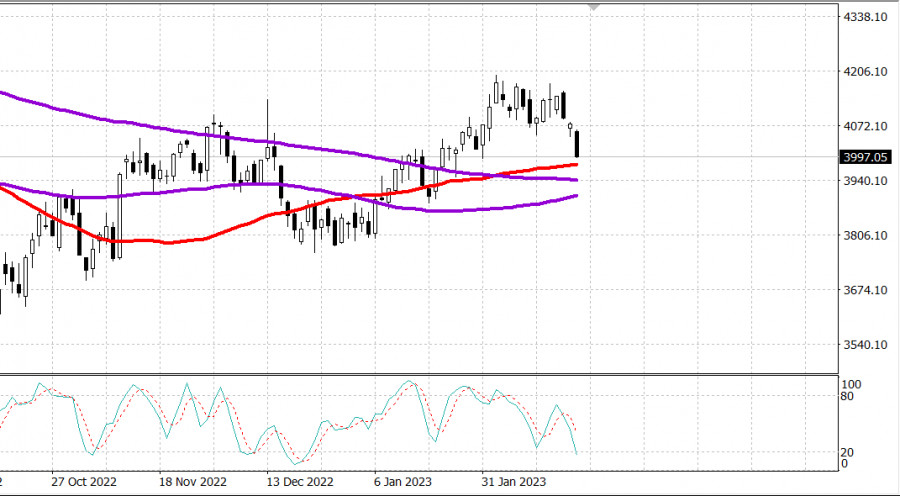900x496 pixels.
Task: Click the gray chart shift triangle marker
Action: [595, 7]
